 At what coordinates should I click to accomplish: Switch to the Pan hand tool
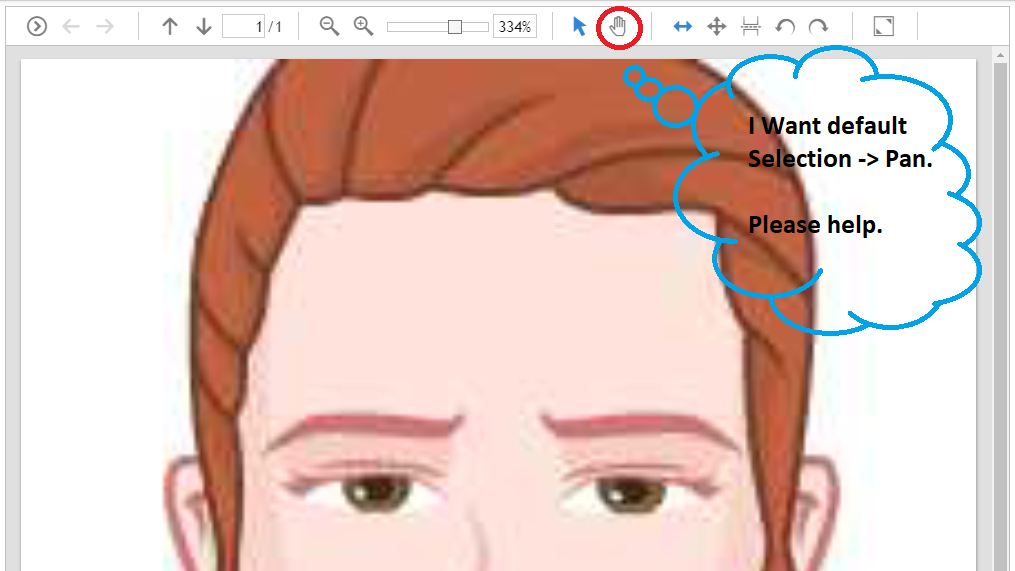[x=618, y=27]
